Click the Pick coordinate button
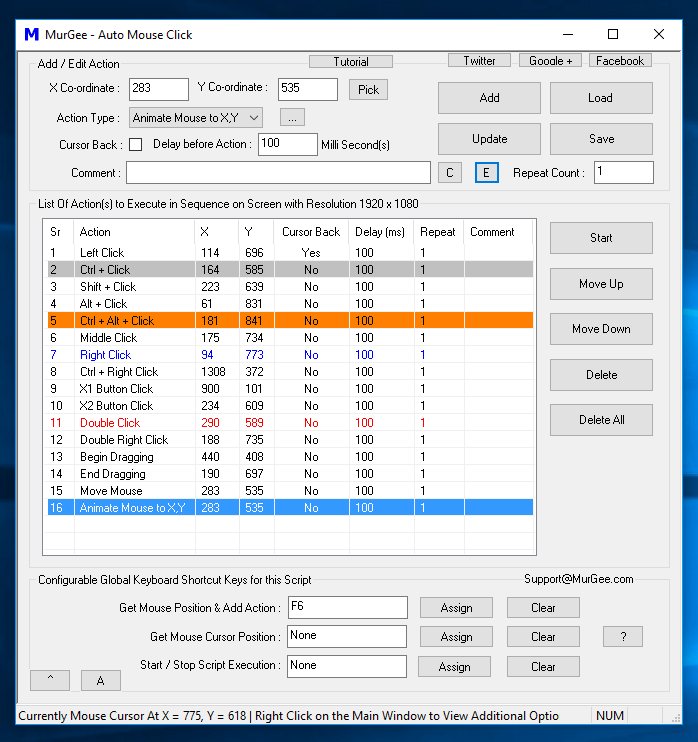 point(368,89)
